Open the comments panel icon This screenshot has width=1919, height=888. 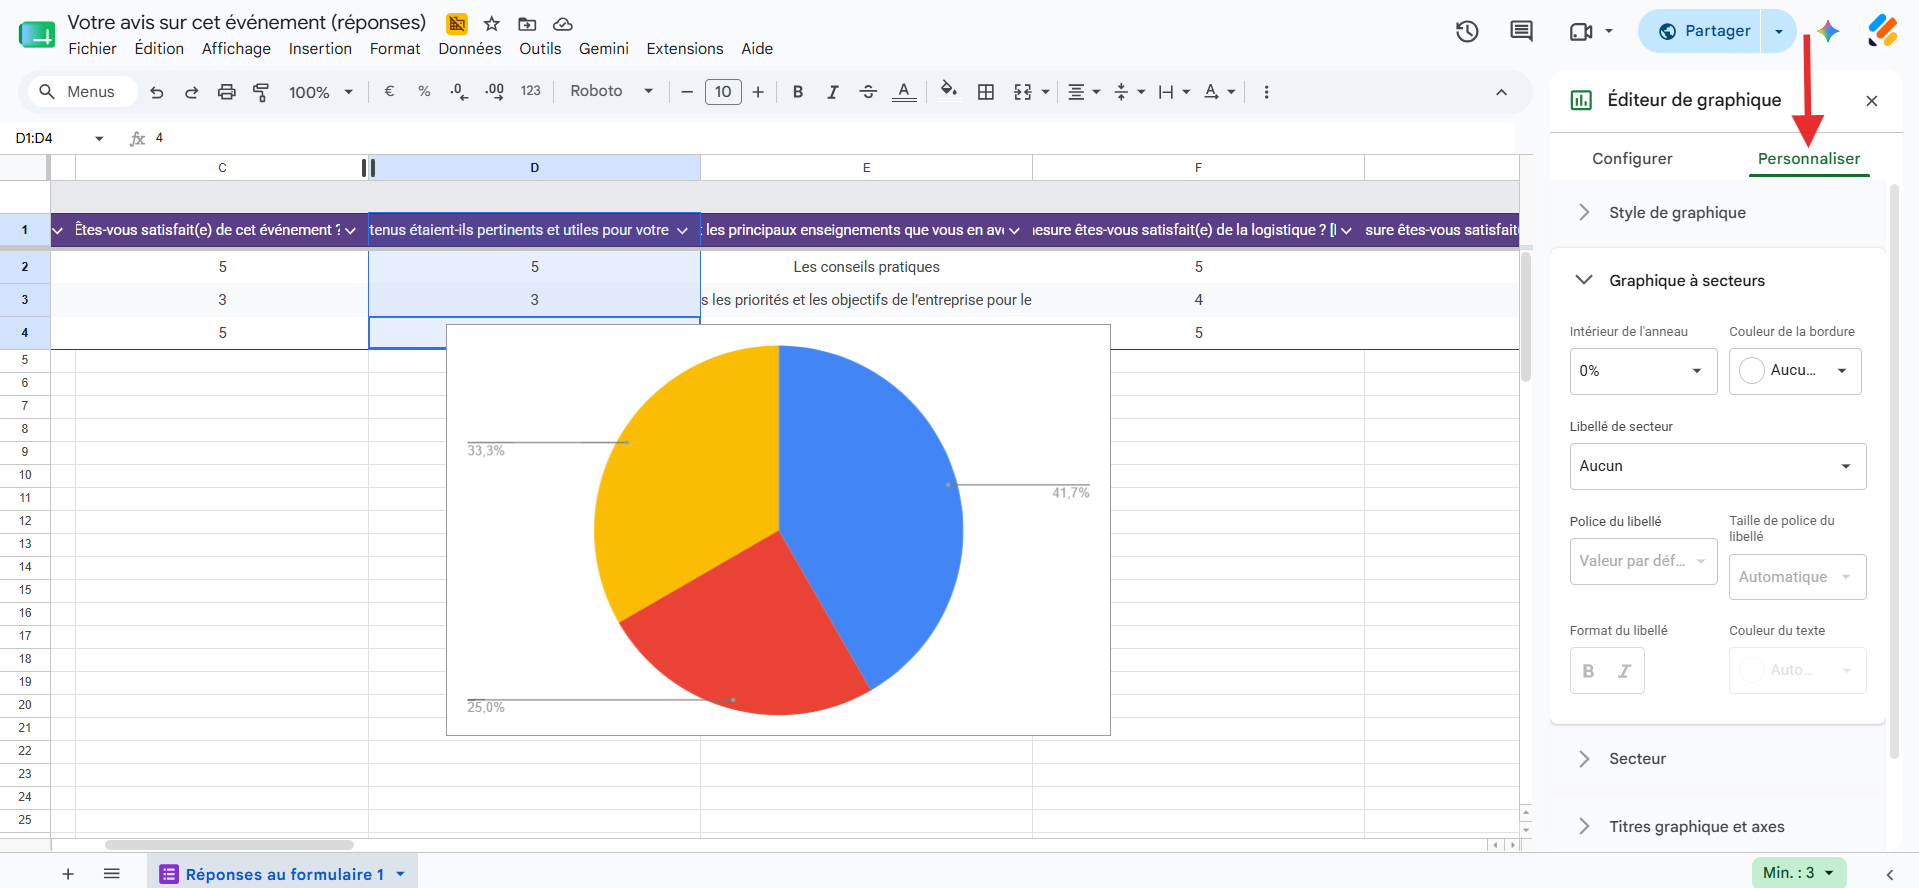(1521, 31)
